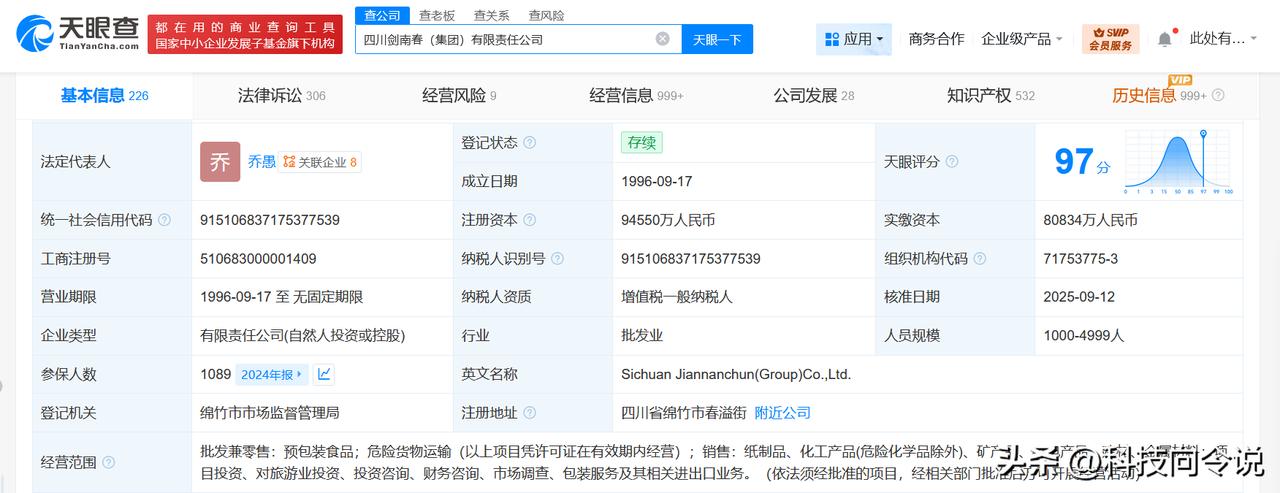Image resolution: width=1280 pixels, height=493 pixels.
Task: Open the notification bell
Action: point(1165,39)
